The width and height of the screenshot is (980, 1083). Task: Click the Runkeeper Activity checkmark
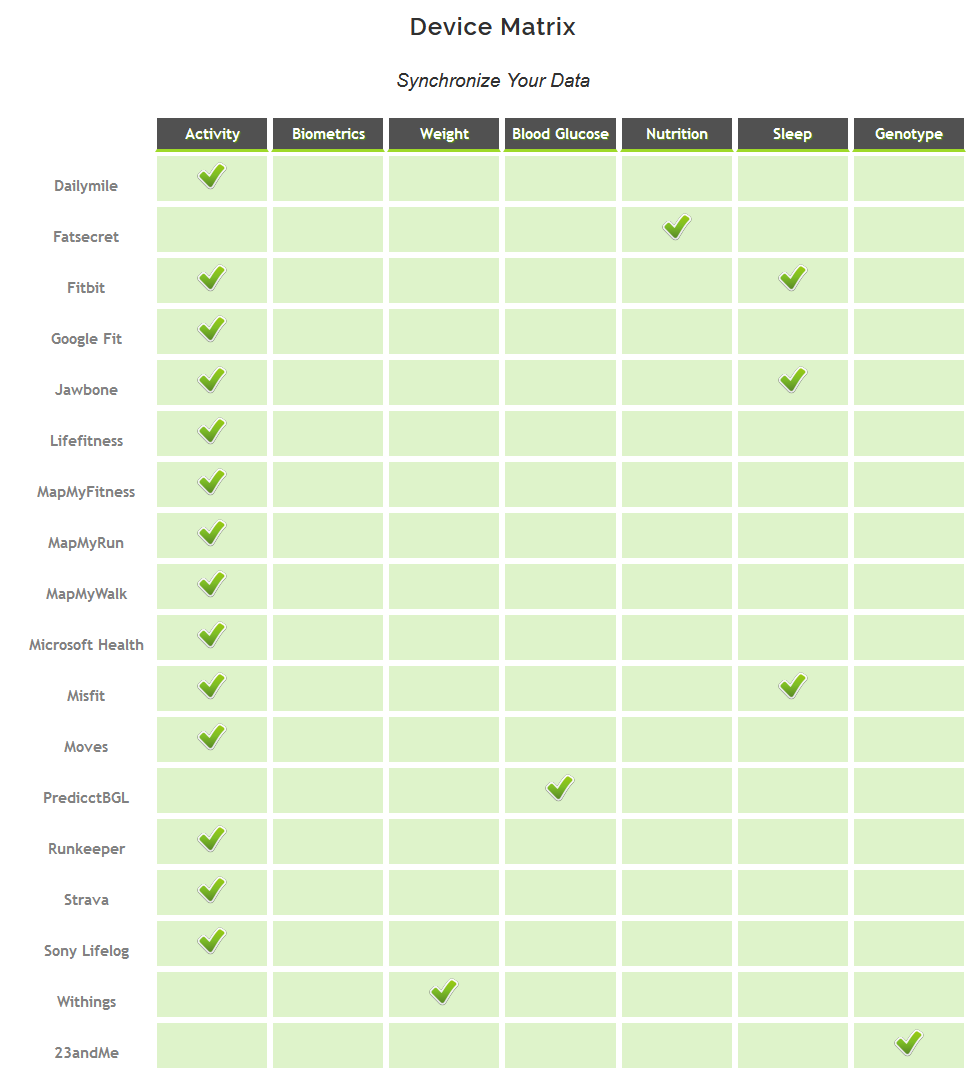click(x=212, y=839)
